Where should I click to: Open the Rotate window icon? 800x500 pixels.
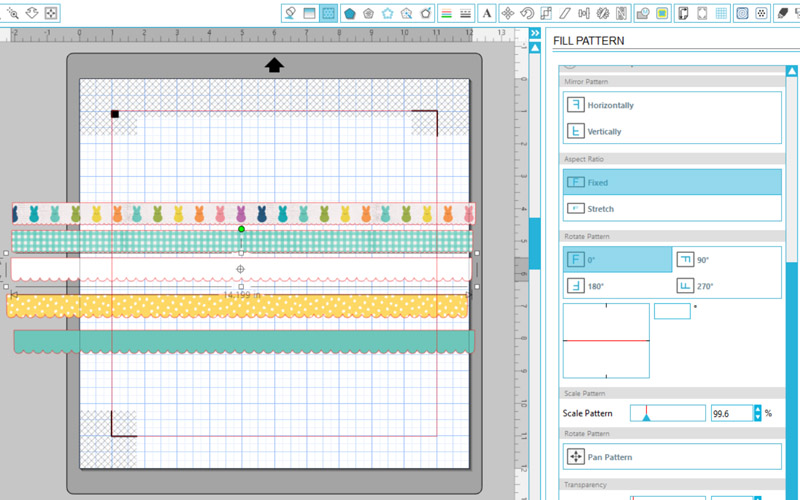point(527,13)
